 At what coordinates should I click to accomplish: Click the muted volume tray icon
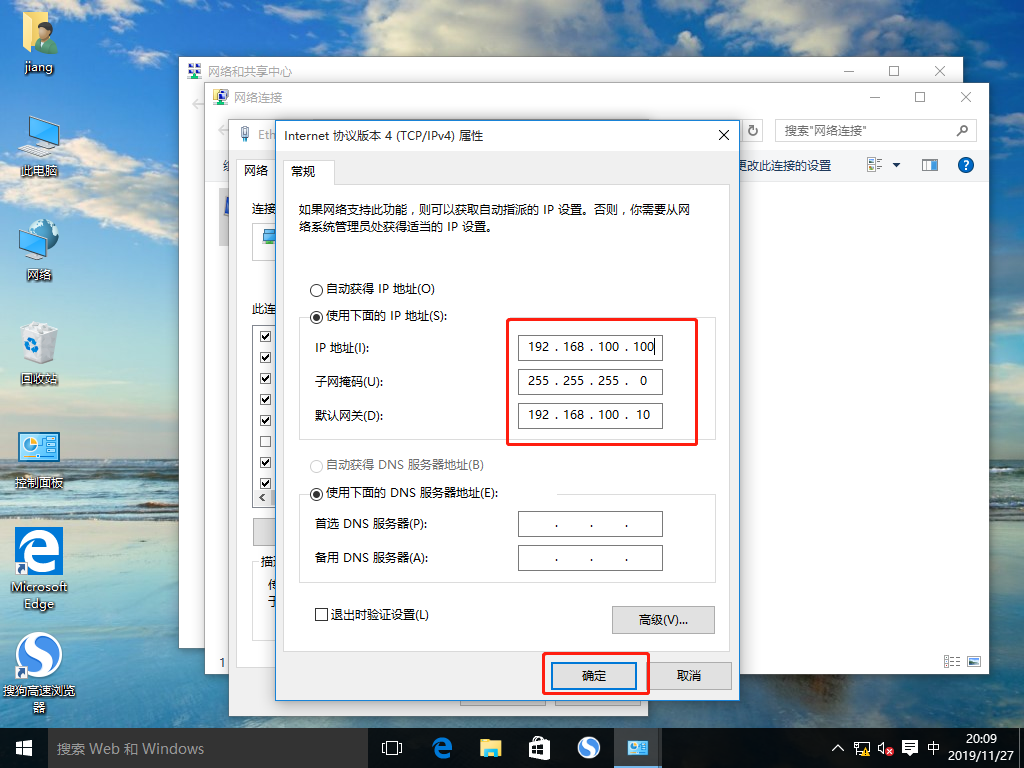pos(886,748)
